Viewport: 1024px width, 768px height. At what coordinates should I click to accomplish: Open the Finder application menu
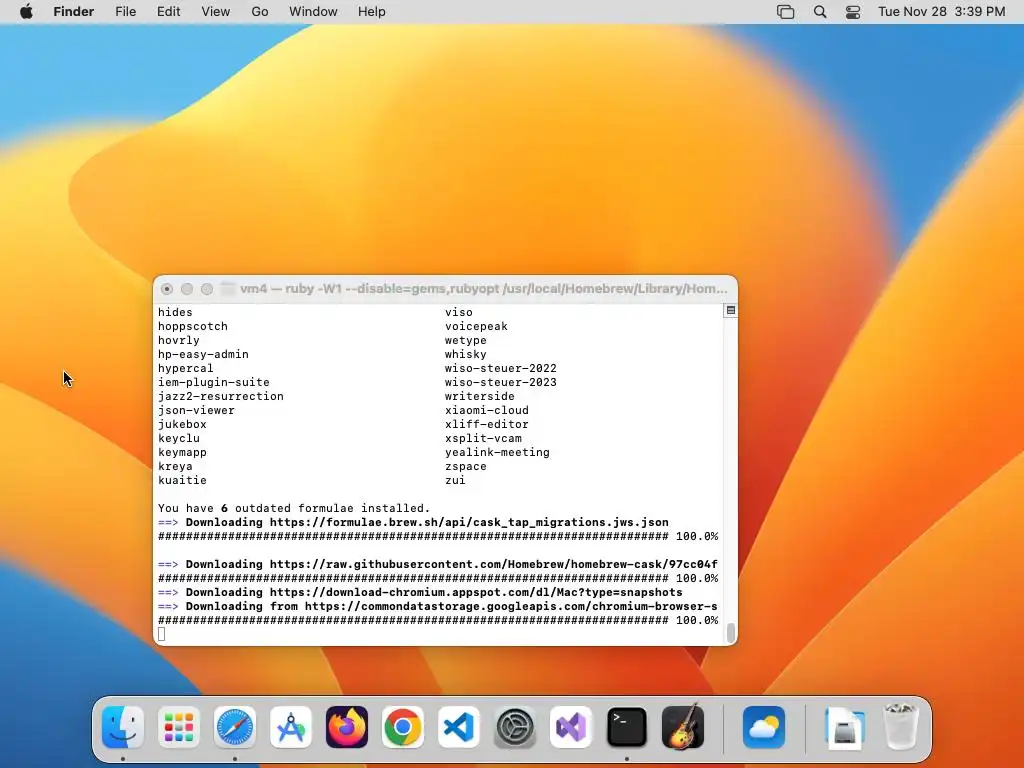74,12
